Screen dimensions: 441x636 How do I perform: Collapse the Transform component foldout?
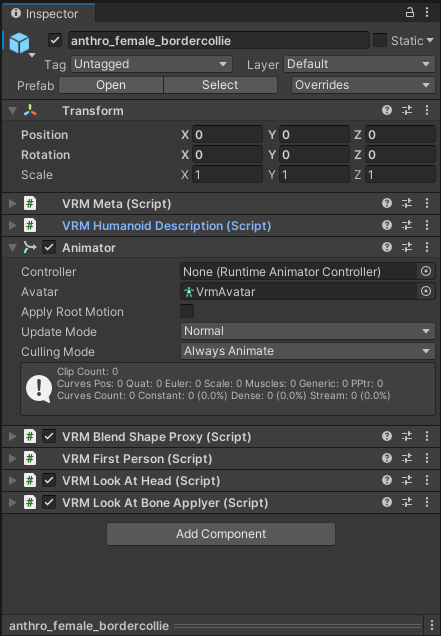click(13, 110)
